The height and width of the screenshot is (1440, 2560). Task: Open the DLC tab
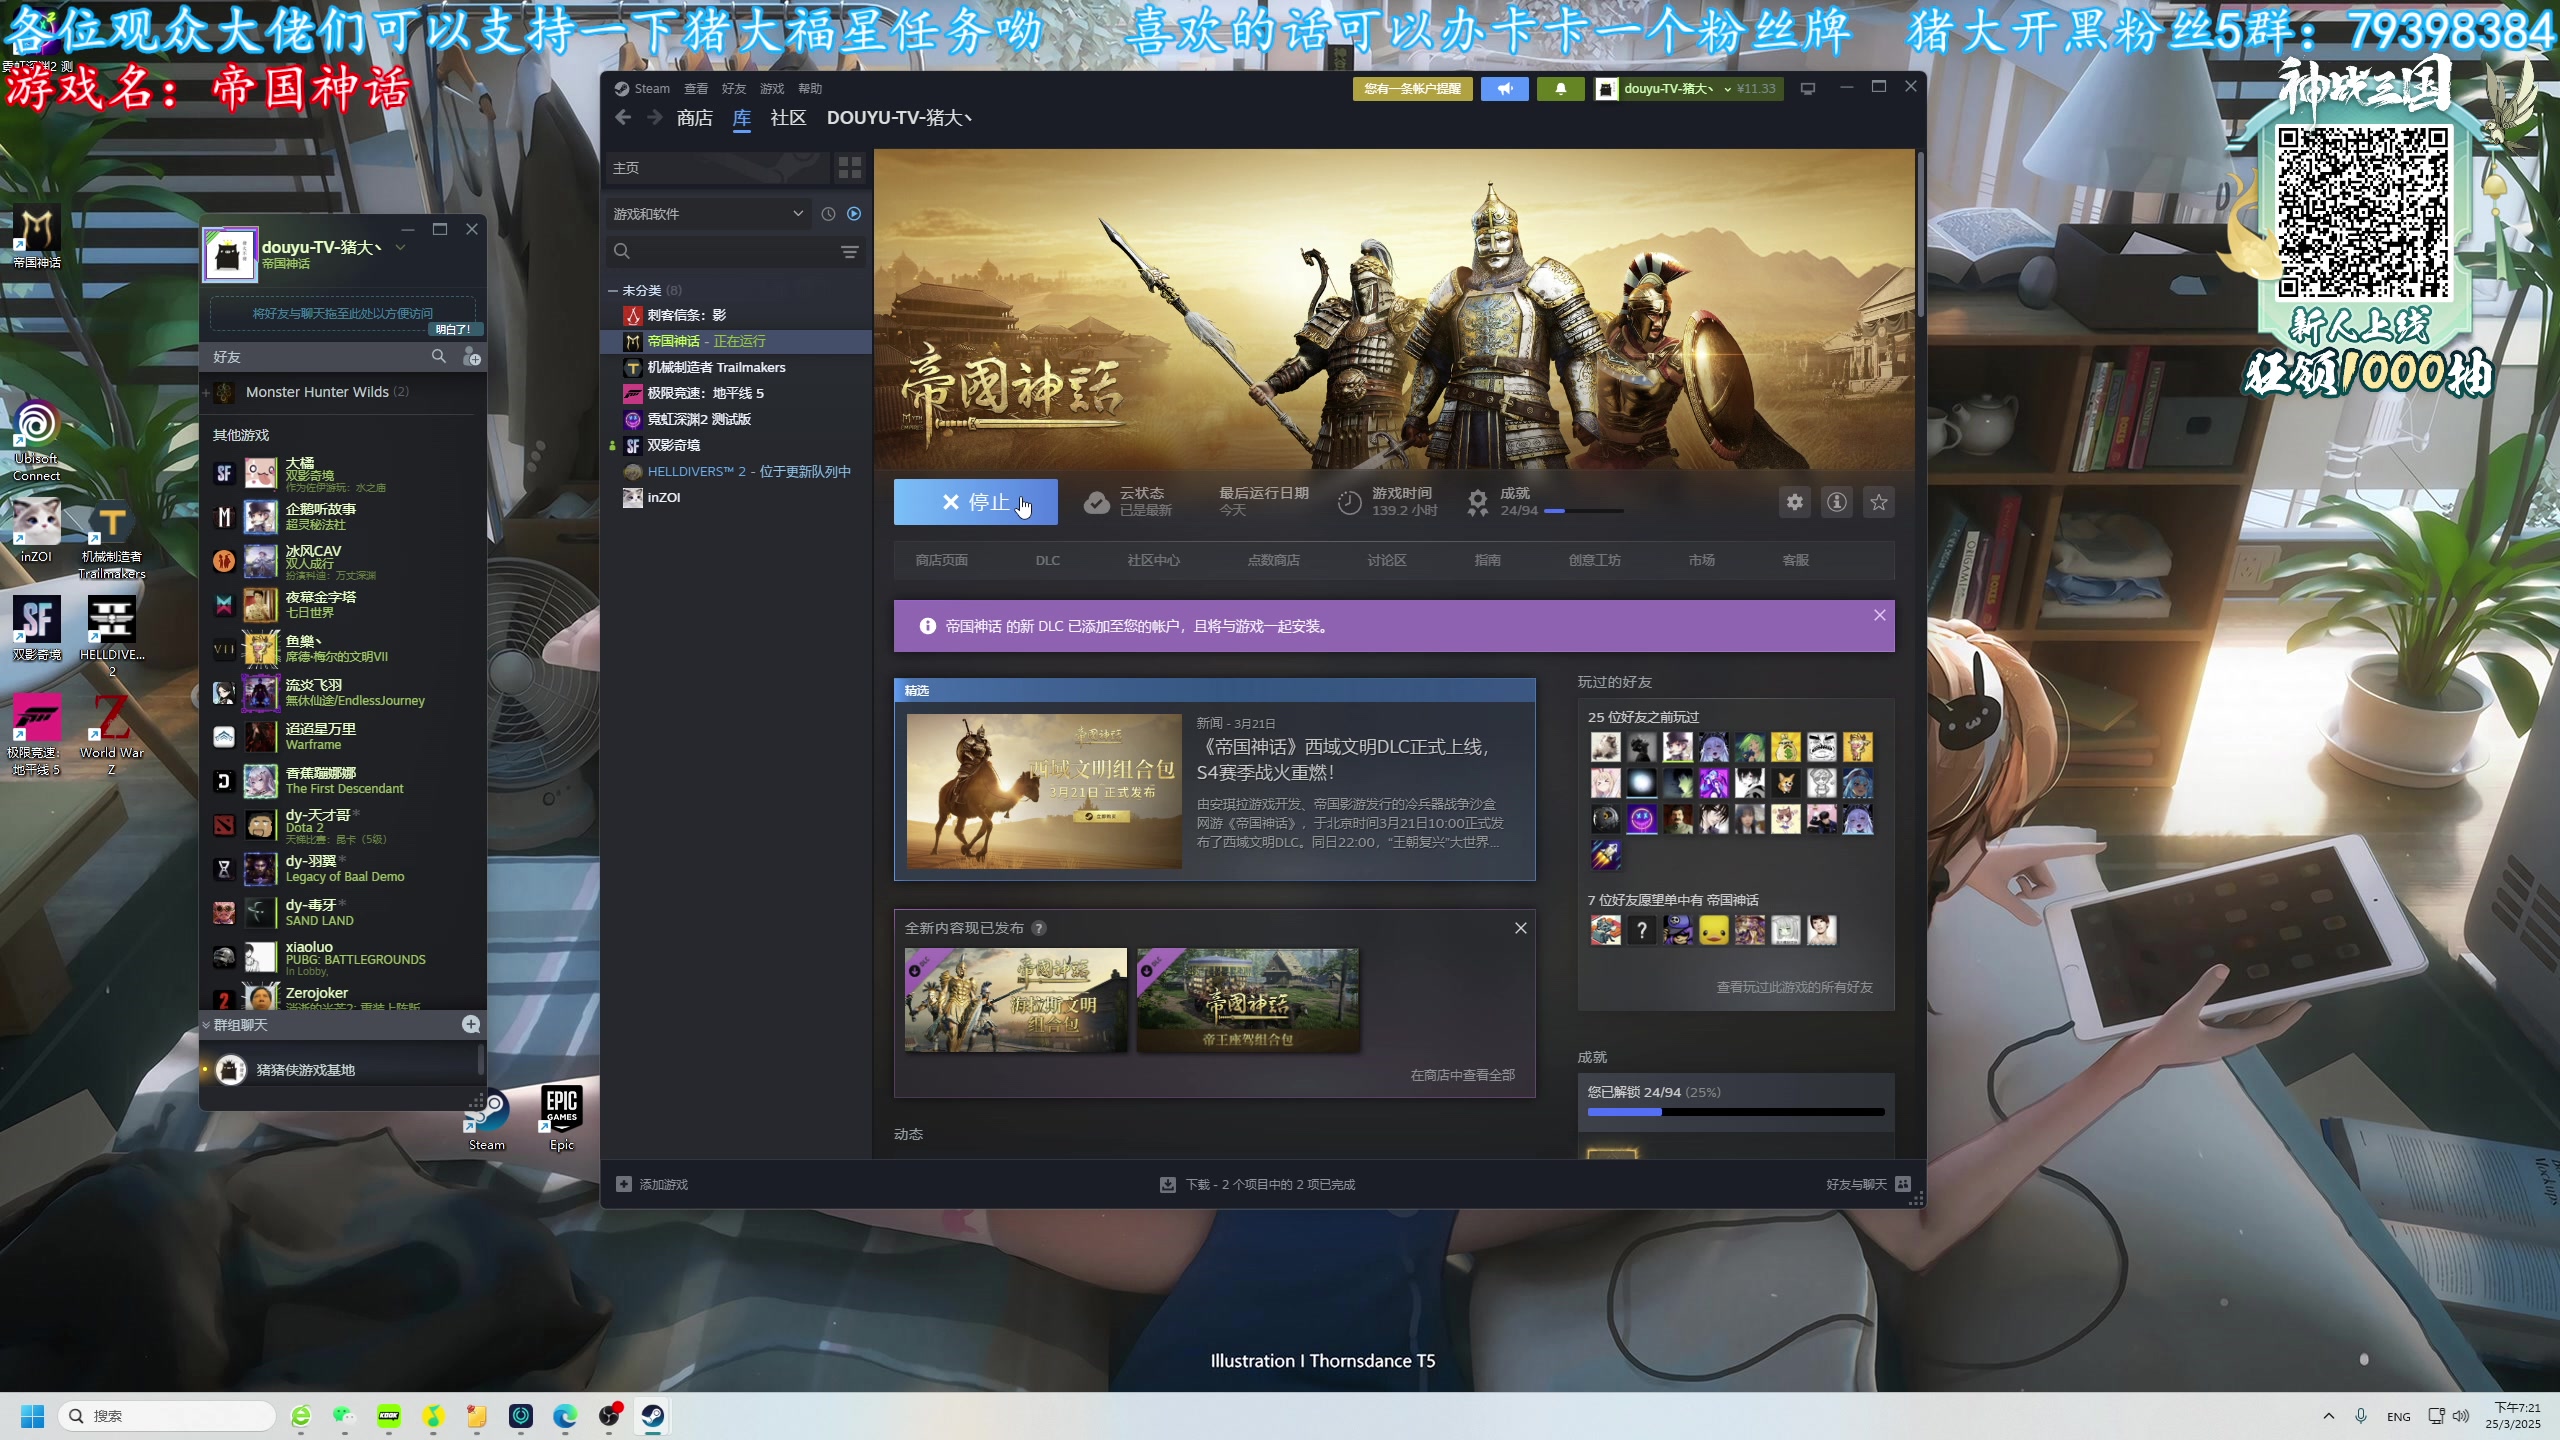pos(1047,560)
